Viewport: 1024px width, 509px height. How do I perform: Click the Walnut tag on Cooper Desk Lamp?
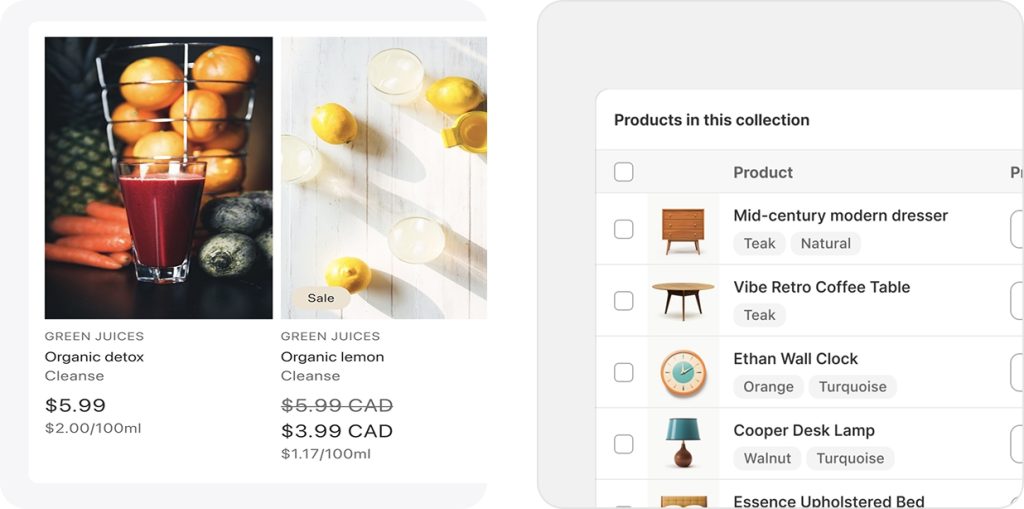coord(767,459)
